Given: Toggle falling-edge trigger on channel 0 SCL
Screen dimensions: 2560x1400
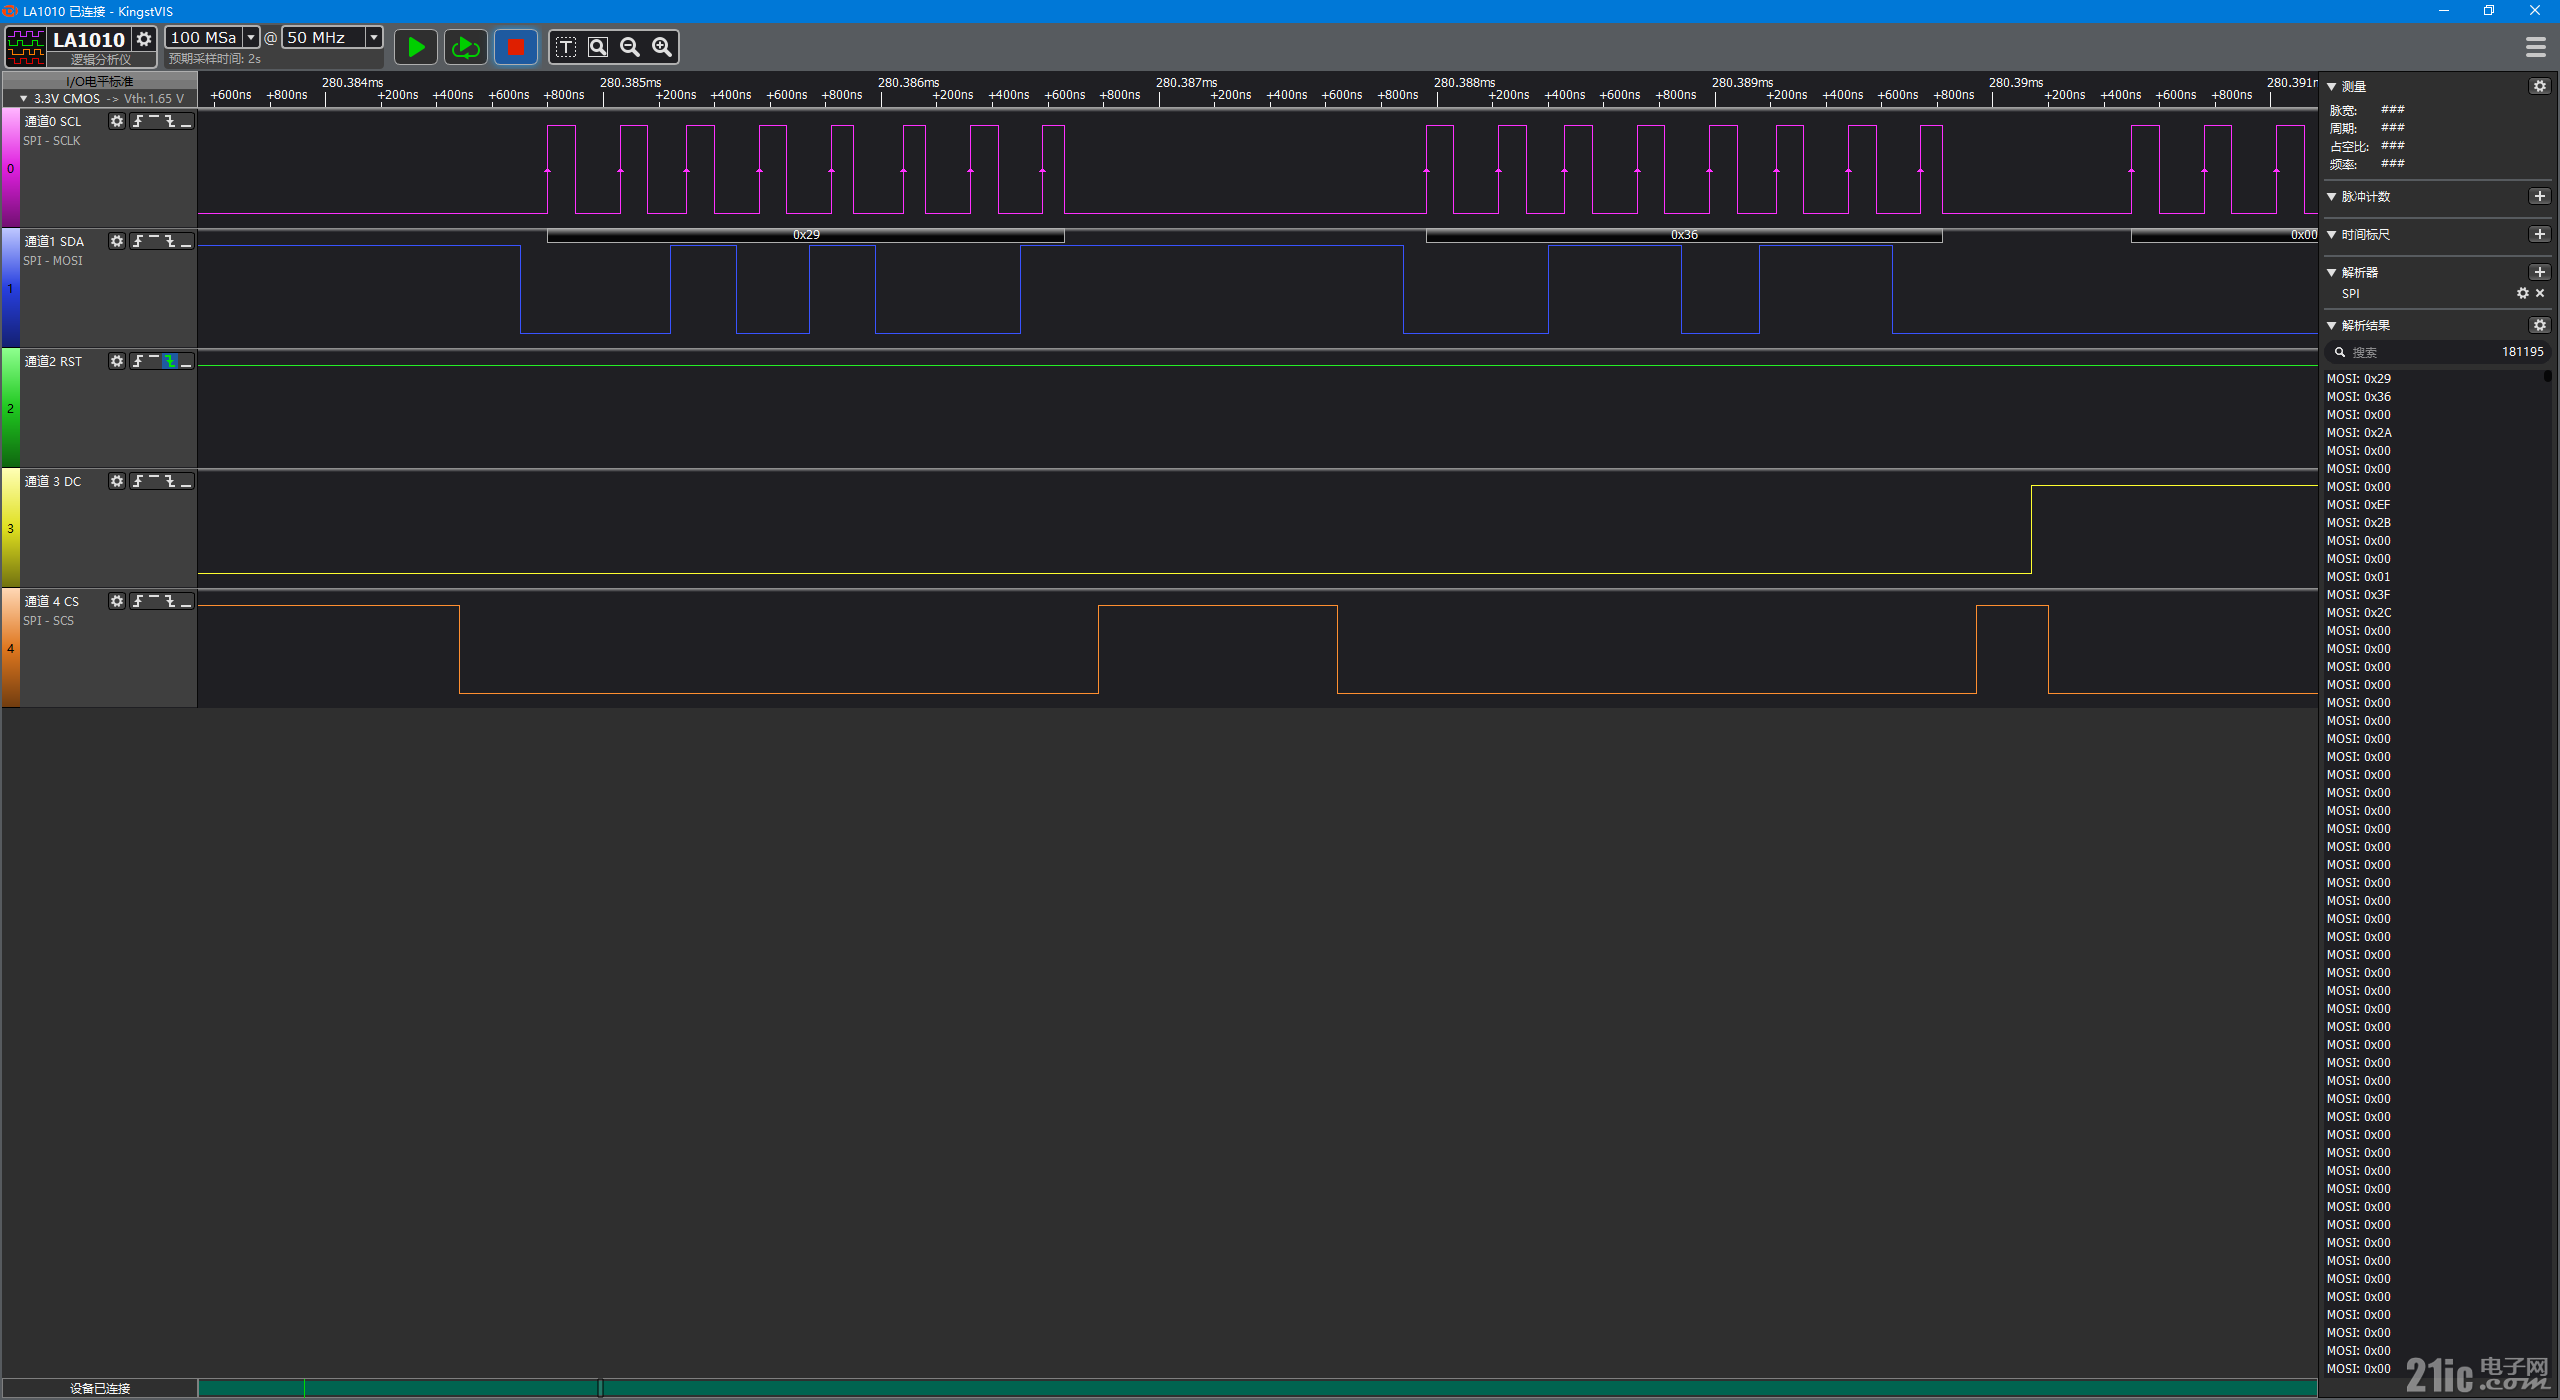Looking at the screenshot, I should (x=170, y=121).
